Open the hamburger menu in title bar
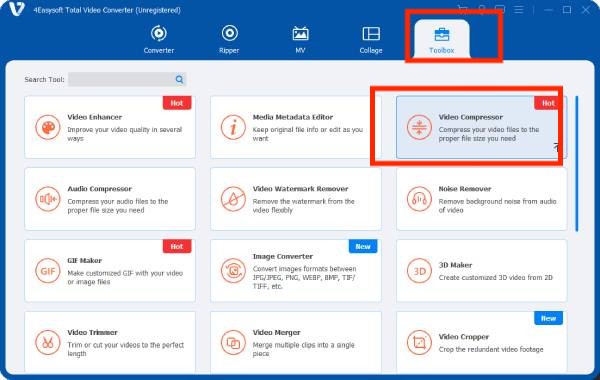Image resolution: width=600 pixels, height=380 pixels. (519, 9)
